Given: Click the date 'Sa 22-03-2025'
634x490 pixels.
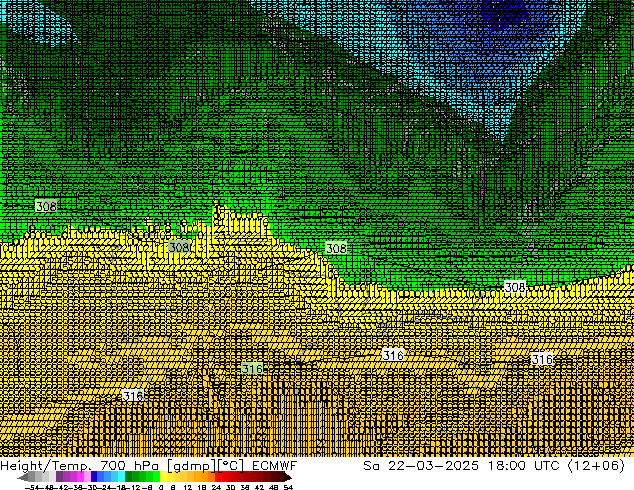Looking at the screenshot, I should point(421,465).
